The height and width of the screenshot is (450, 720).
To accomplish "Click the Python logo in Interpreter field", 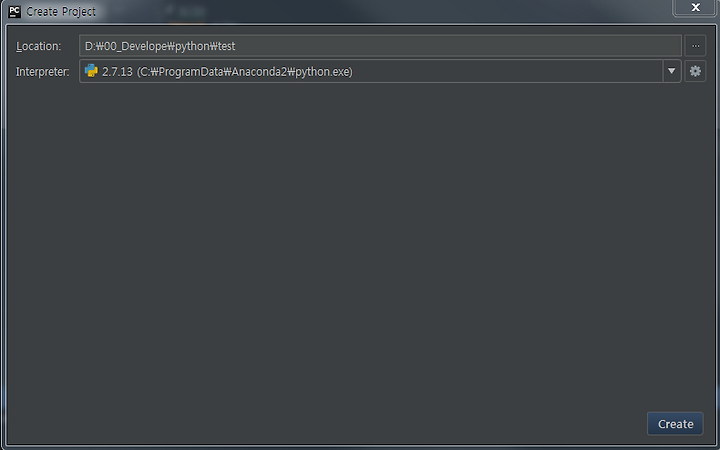I will (x=91, y=71).
